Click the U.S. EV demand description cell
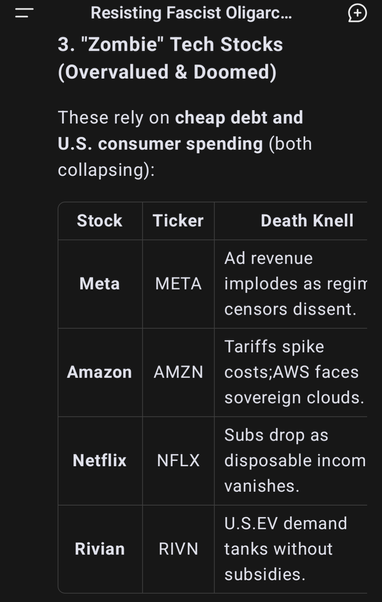The width and height of the screenshot is (382, 602). pyautogui.click(x=291, y=549)
